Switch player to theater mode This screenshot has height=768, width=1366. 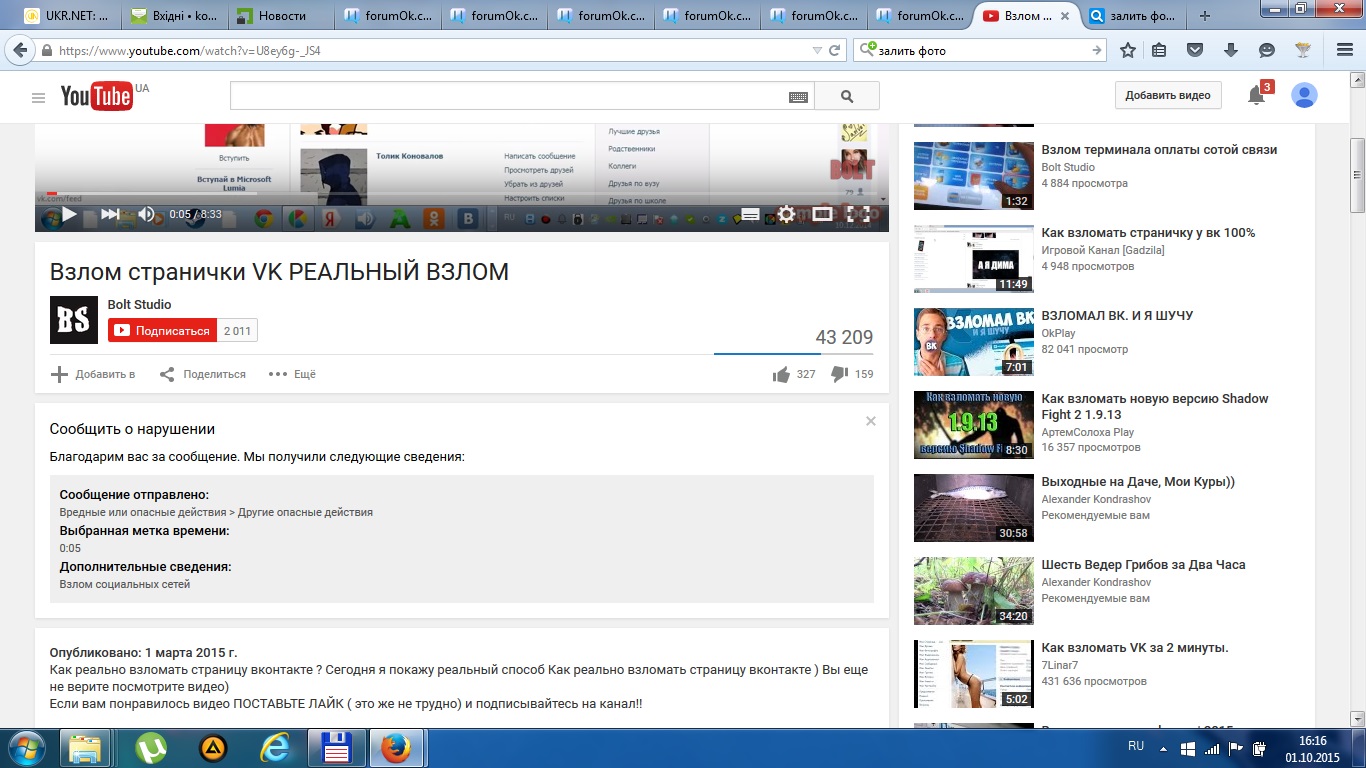point(822,214)
